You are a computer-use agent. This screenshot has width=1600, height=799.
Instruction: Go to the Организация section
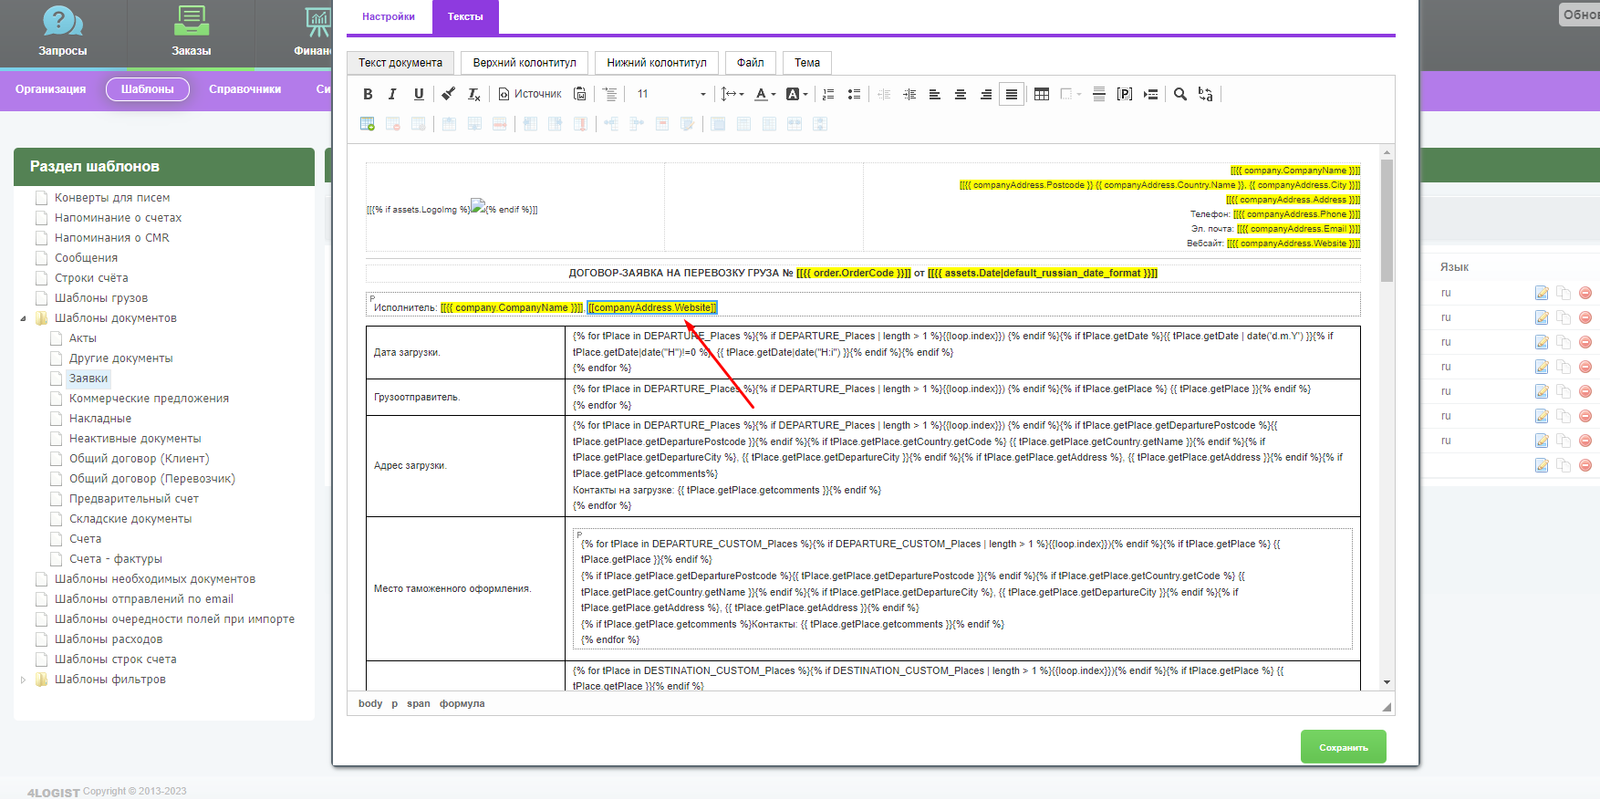tap(50, 89)
